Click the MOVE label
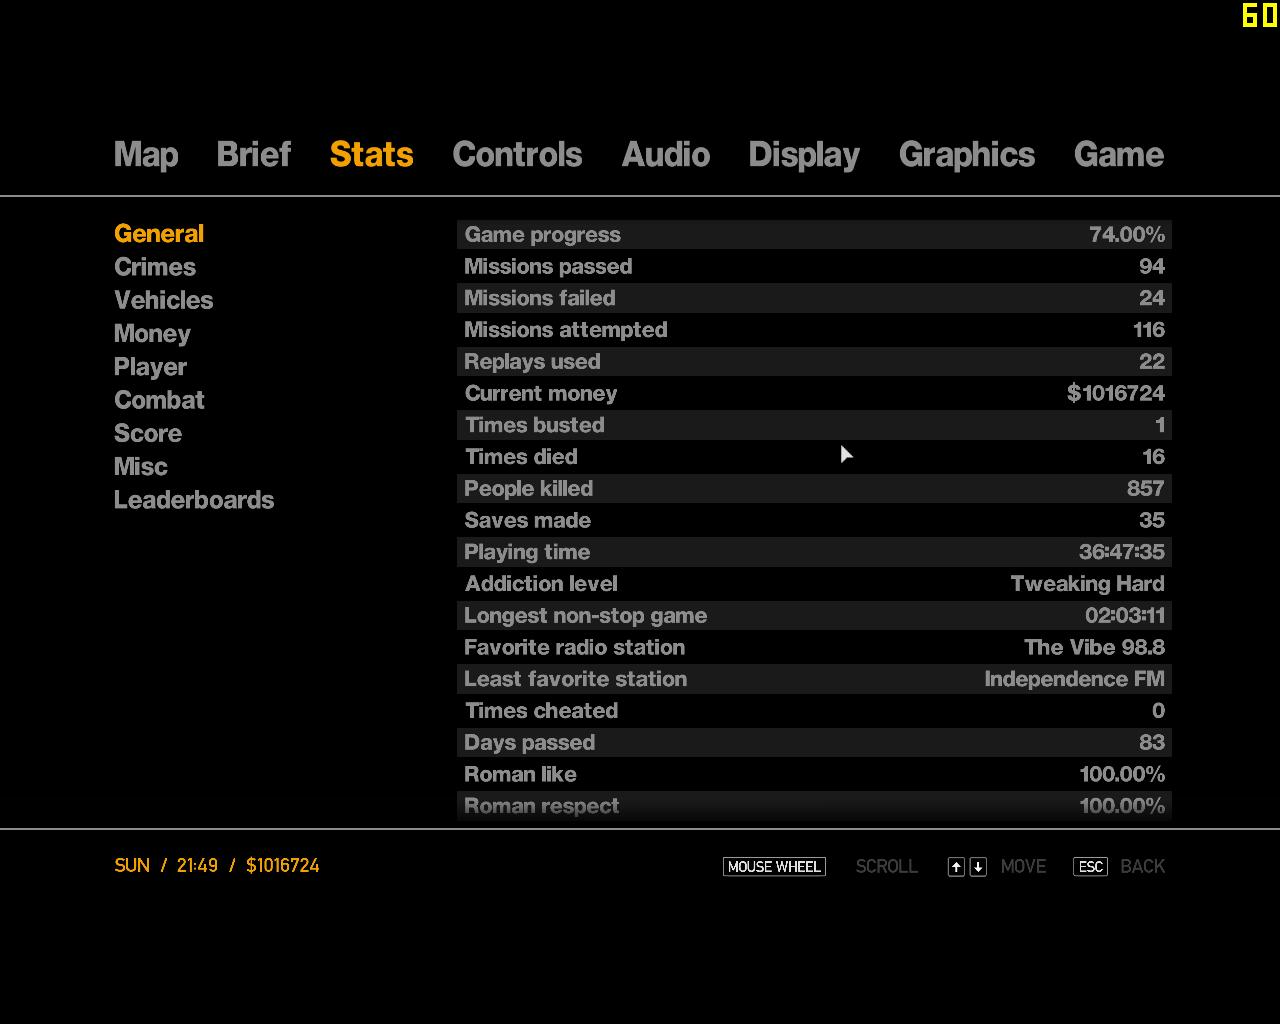Image resolution: width=1280 pixels, height=1024 pixels. (1024, 867)
